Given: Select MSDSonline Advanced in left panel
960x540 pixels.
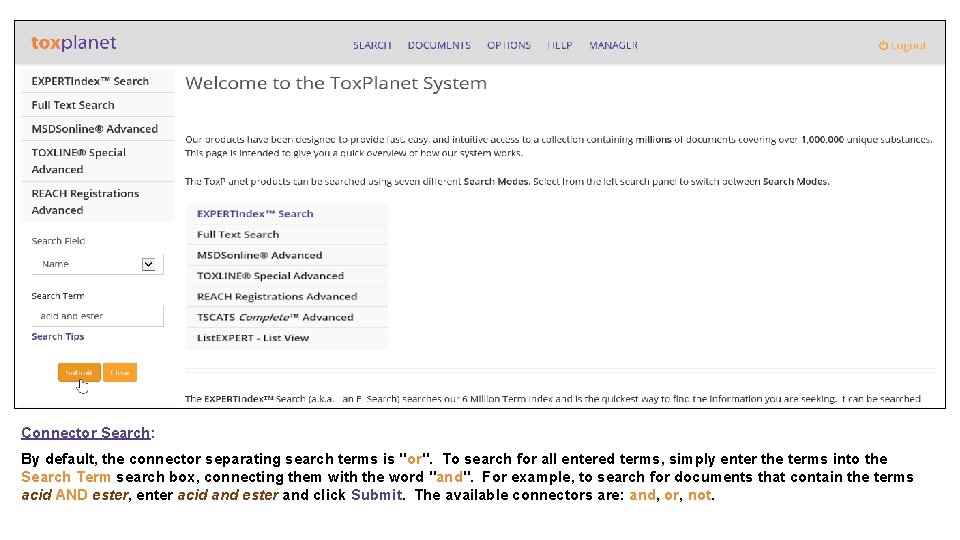Looking at the screenshot, I should (97, 129).
